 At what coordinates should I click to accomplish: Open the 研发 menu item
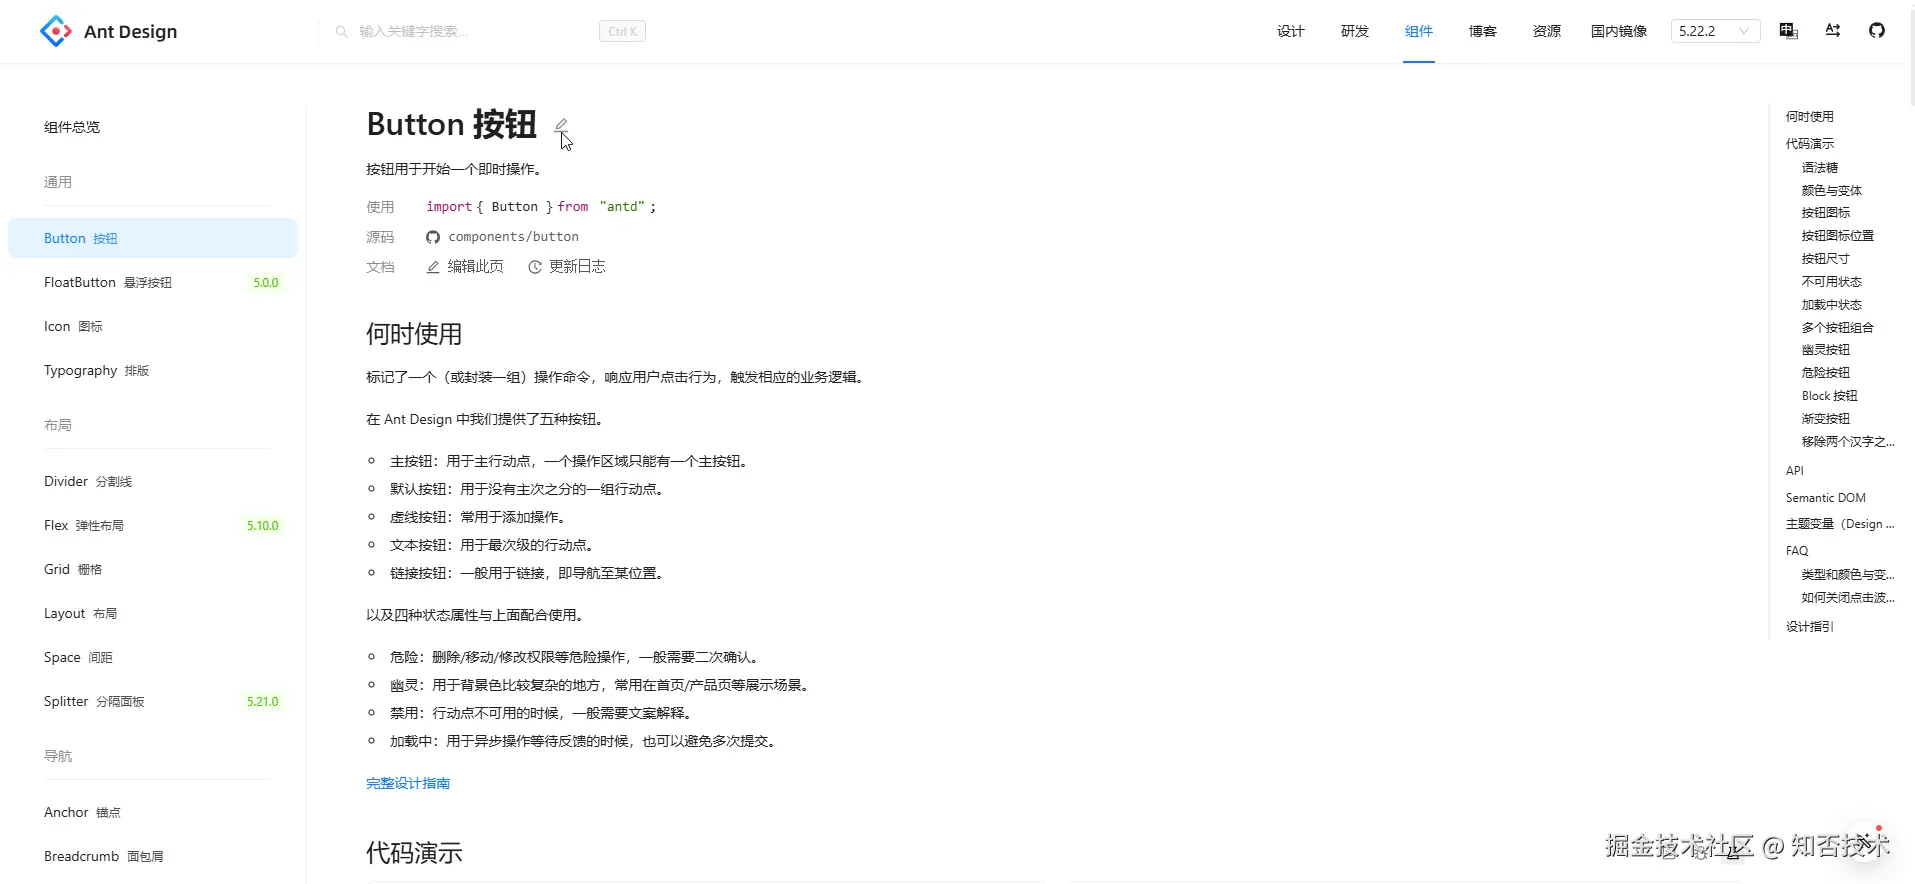point(1355,31)
